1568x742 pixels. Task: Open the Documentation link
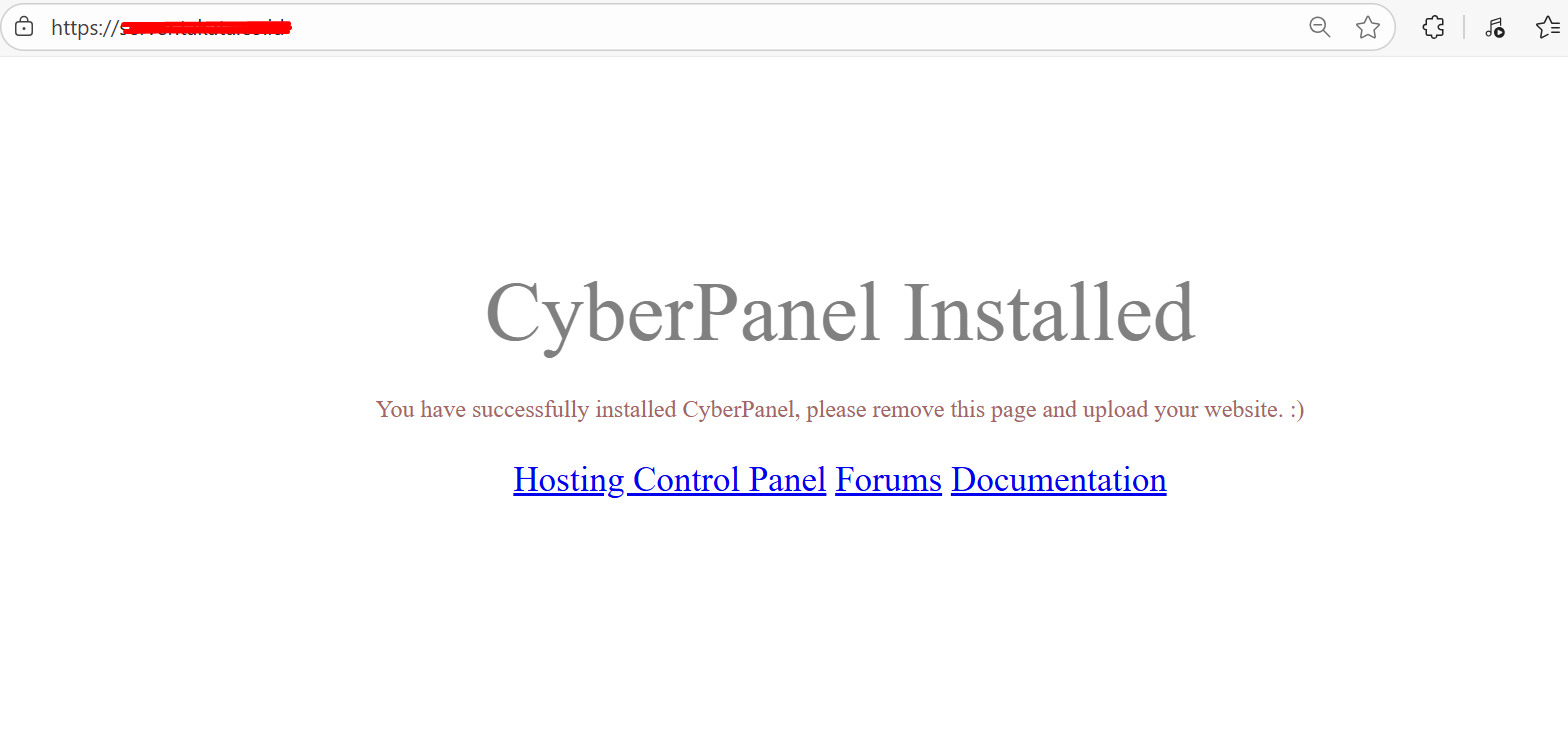point(1058,480)
